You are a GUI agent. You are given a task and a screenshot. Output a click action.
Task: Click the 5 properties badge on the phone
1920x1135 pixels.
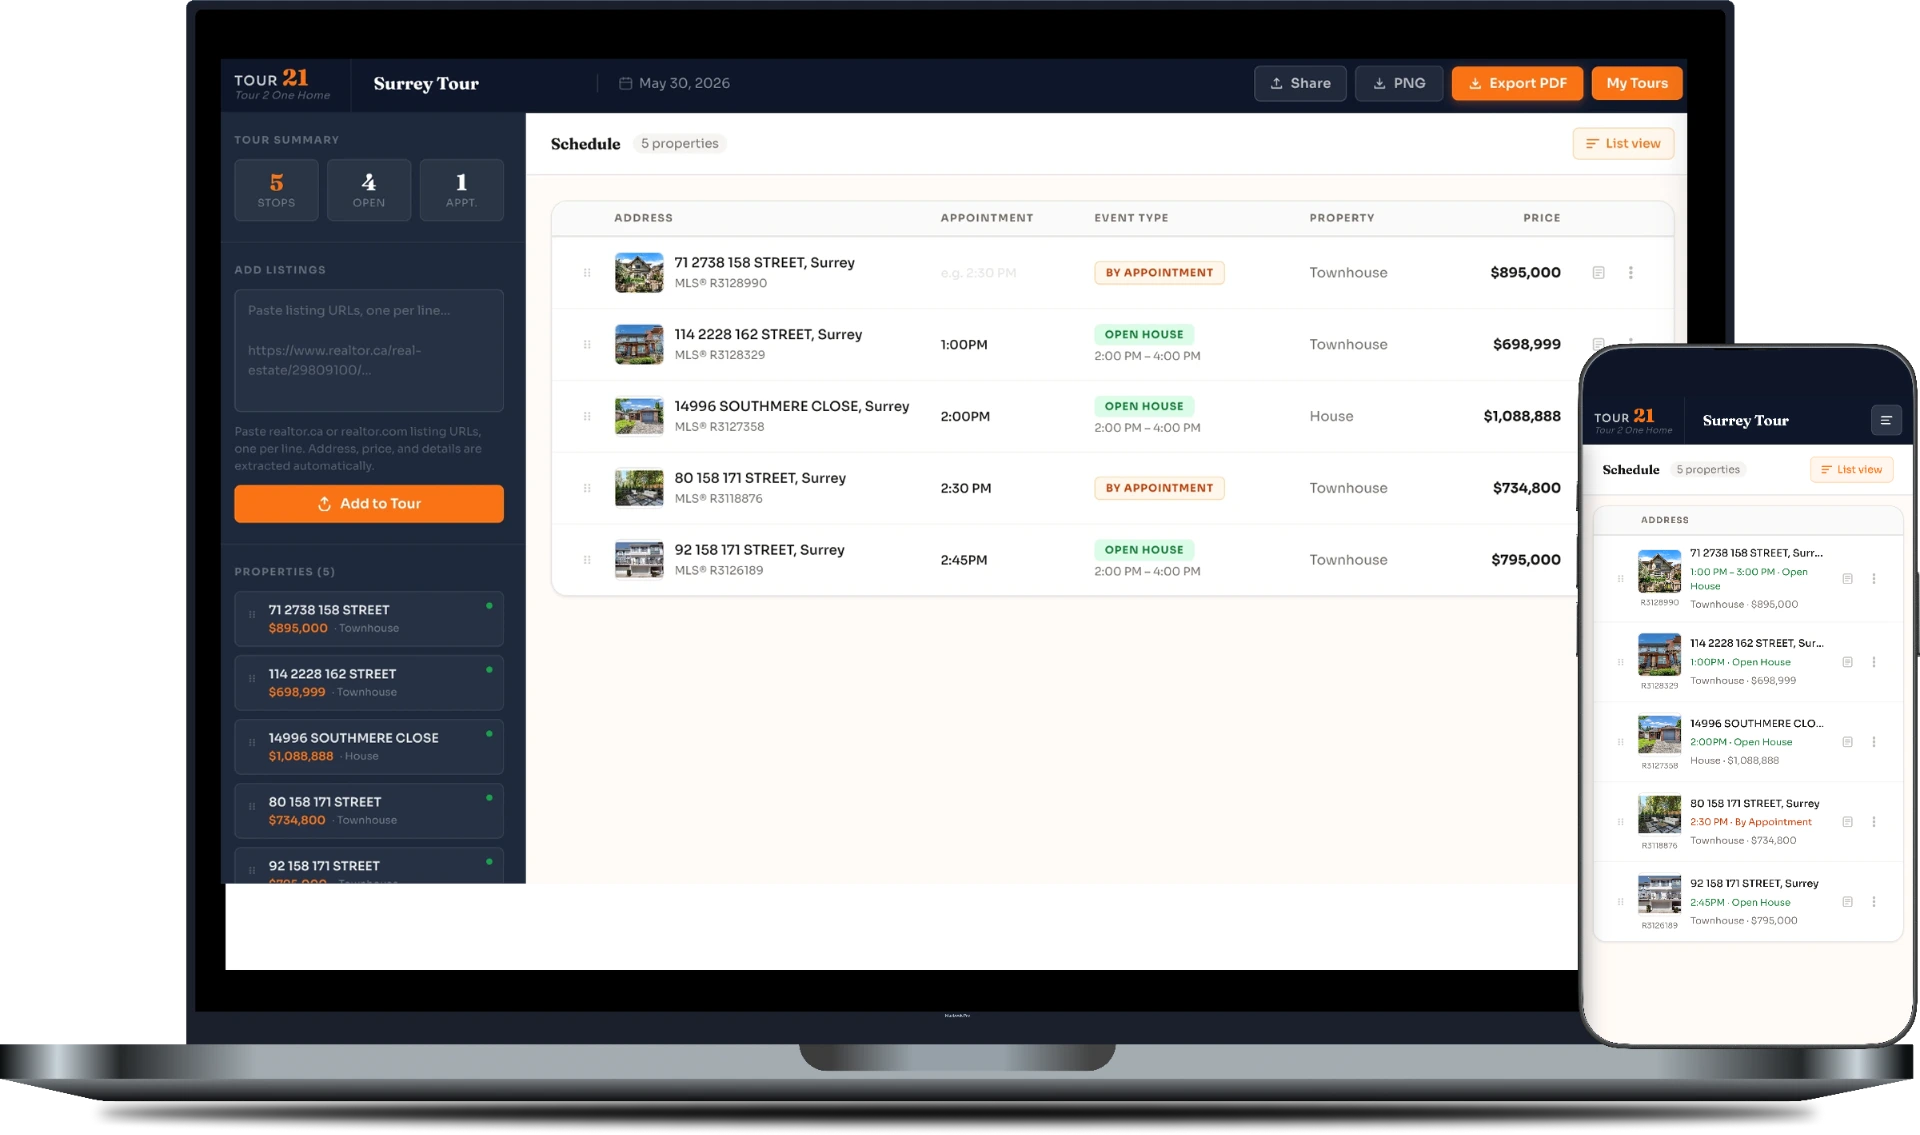click(x=1708, y=470)
